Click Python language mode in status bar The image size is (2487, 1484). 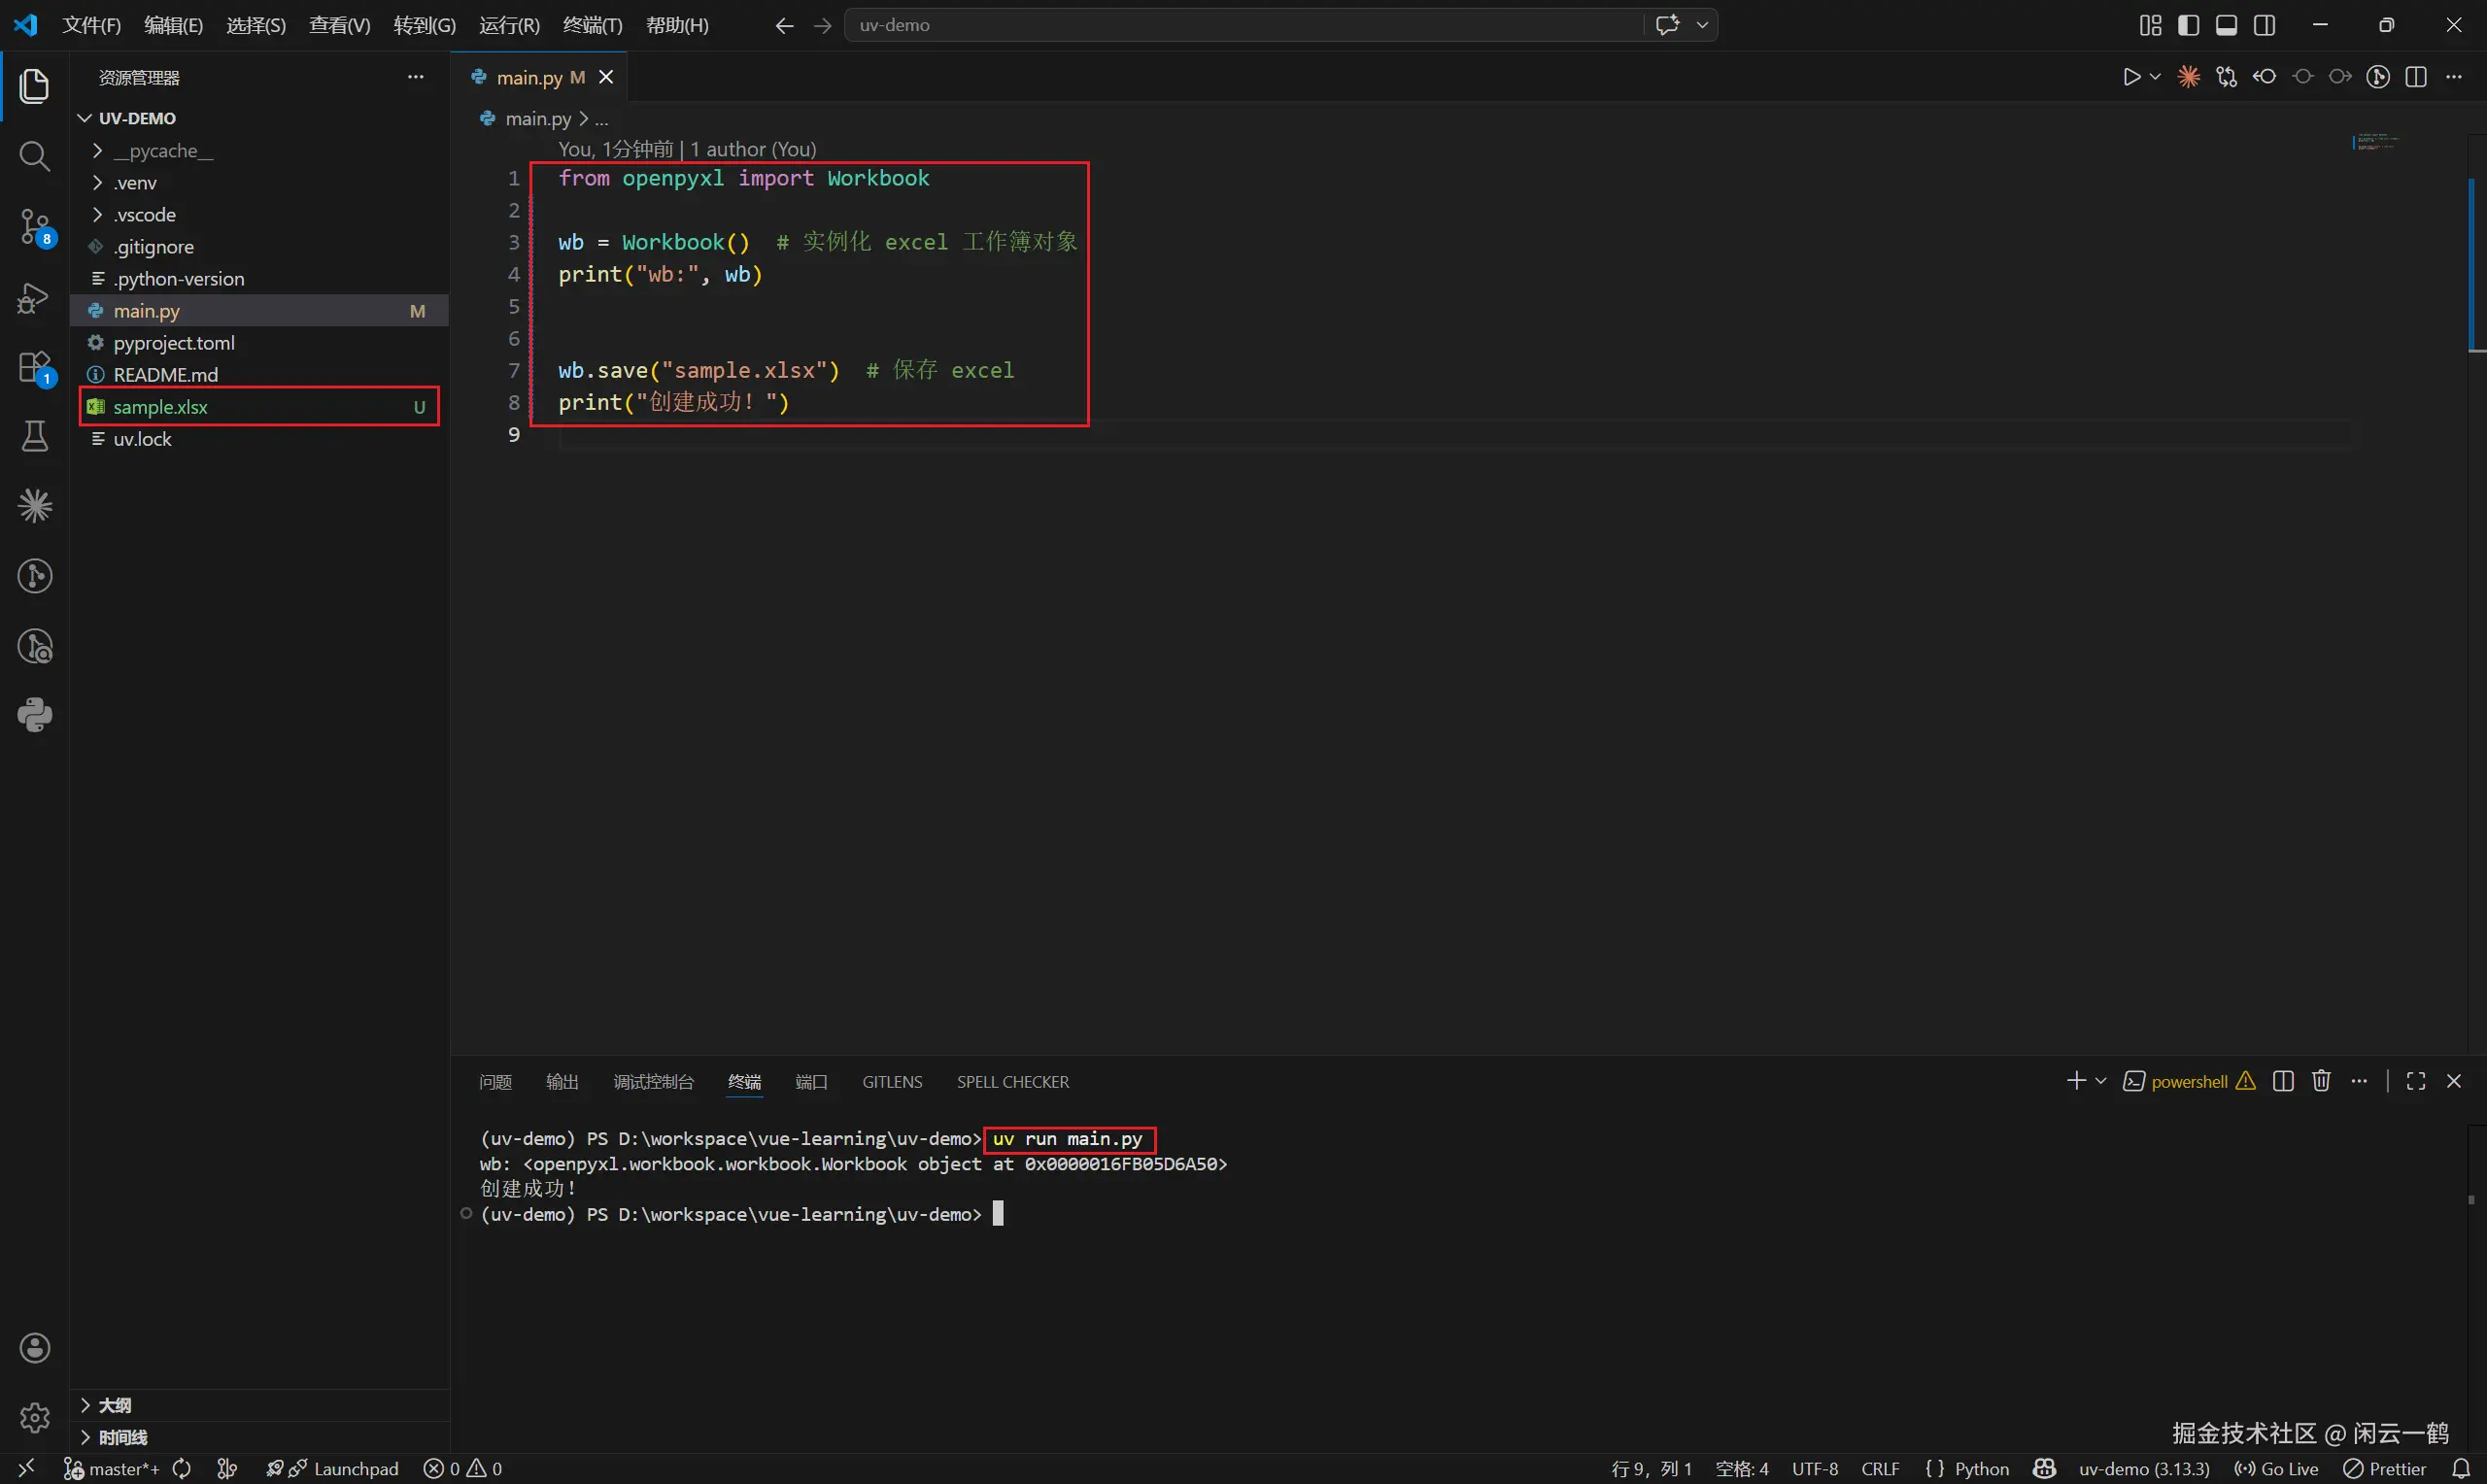pyautogui.click(x=1968, y=1468)
